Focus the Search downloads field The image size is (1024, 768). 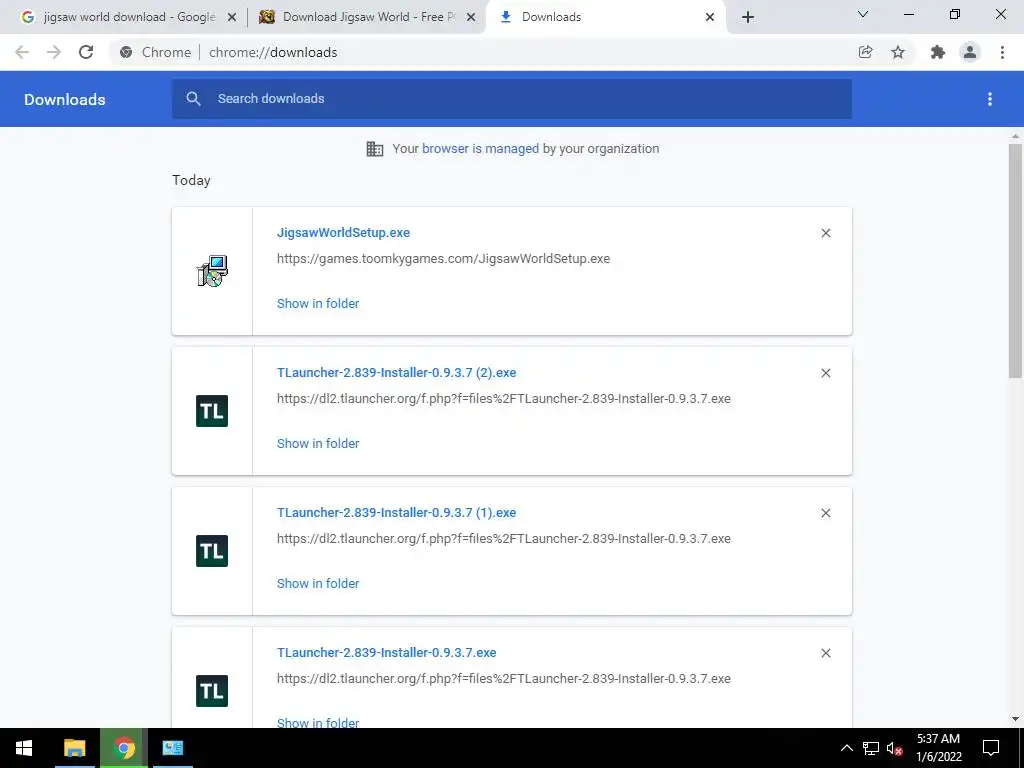[512, 99]
